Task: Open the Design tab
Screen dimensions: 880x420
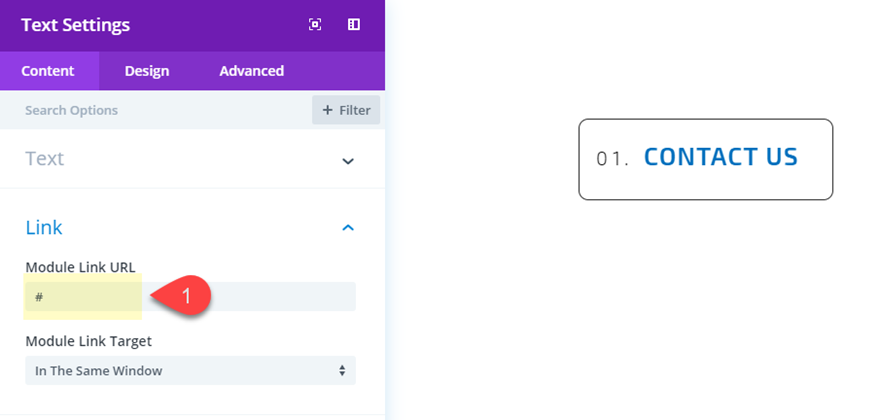Action: [x=147, y=71]
